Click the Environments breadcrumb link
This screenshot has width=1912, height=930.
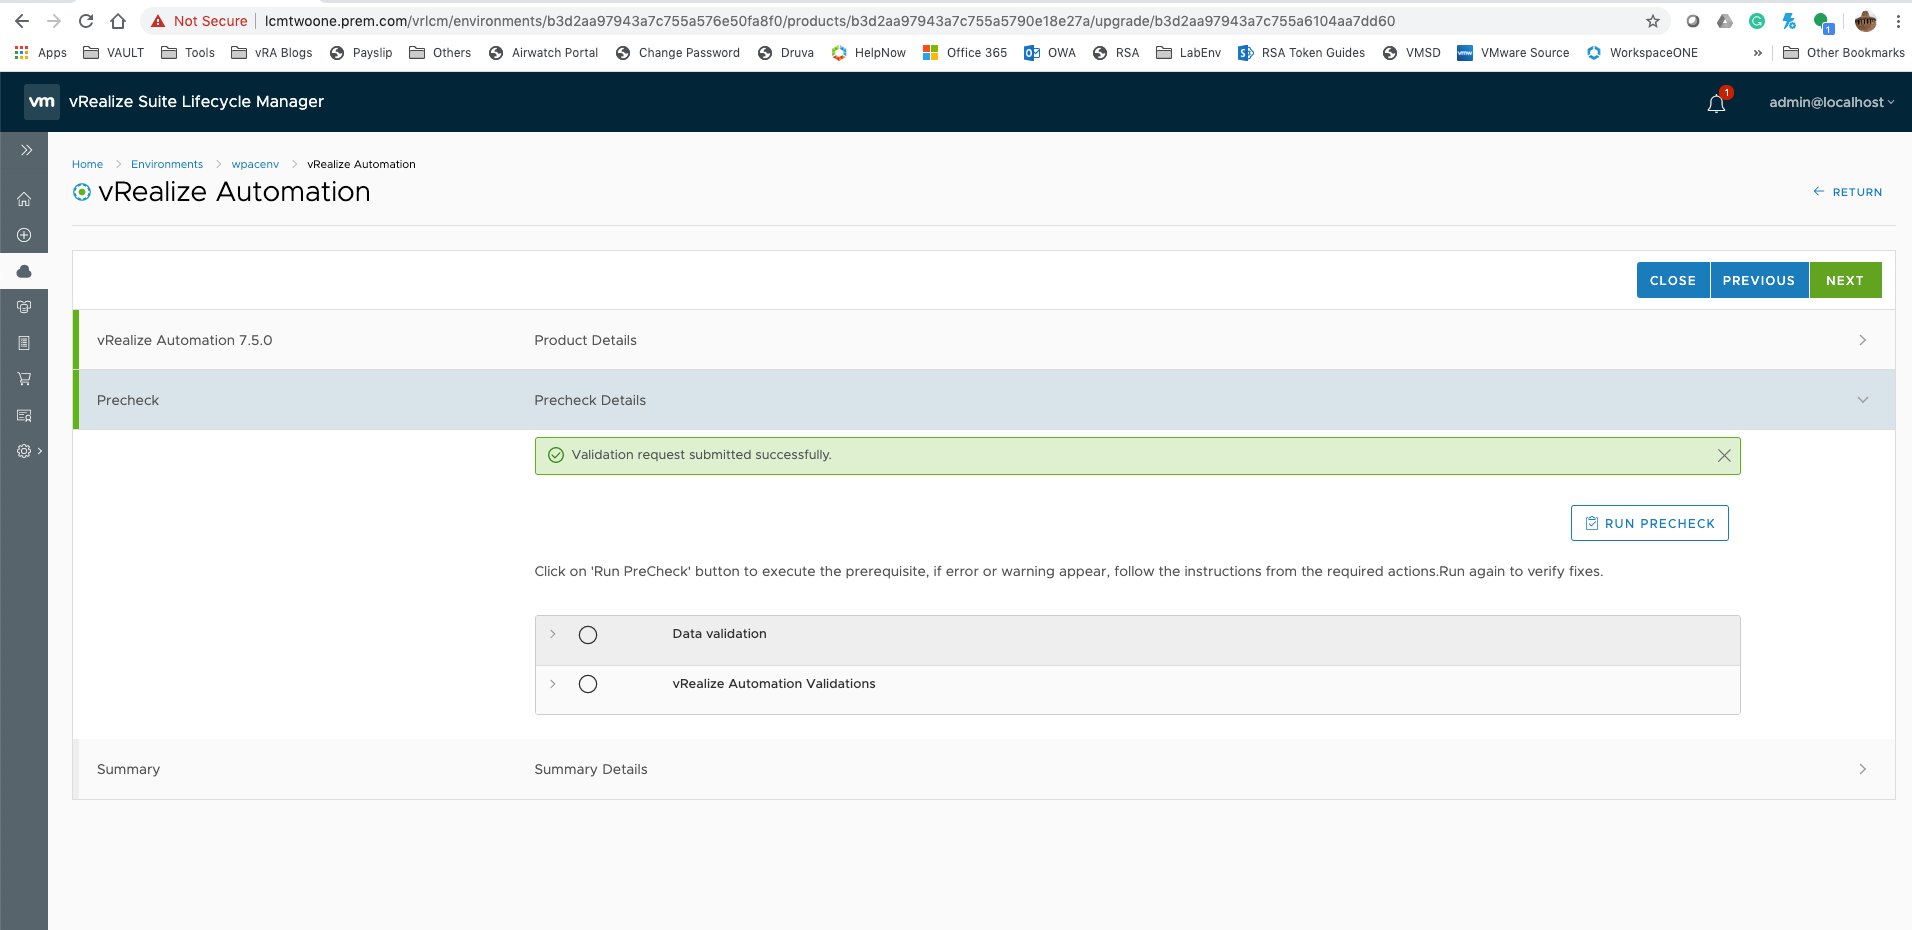167,164
